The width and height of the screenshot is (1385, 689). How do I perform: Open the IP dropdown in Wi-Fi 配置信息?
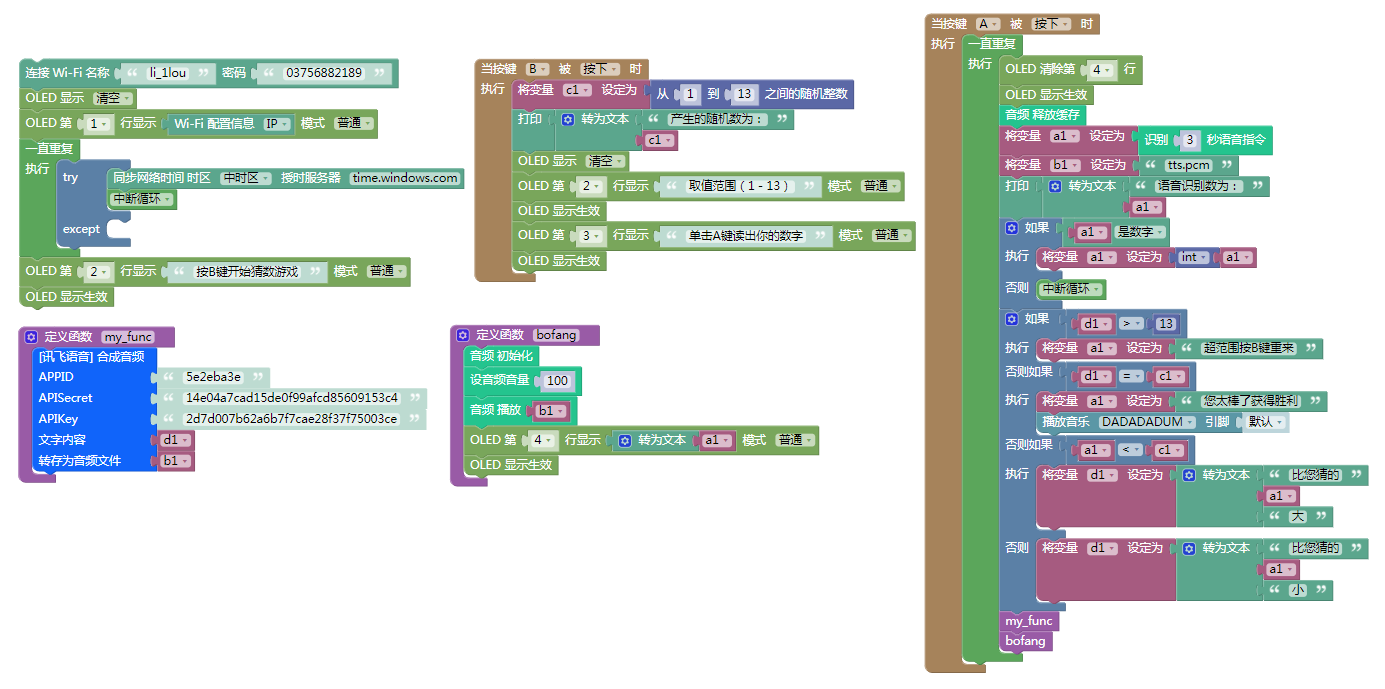pyautogui.click(x=277, y=123)
